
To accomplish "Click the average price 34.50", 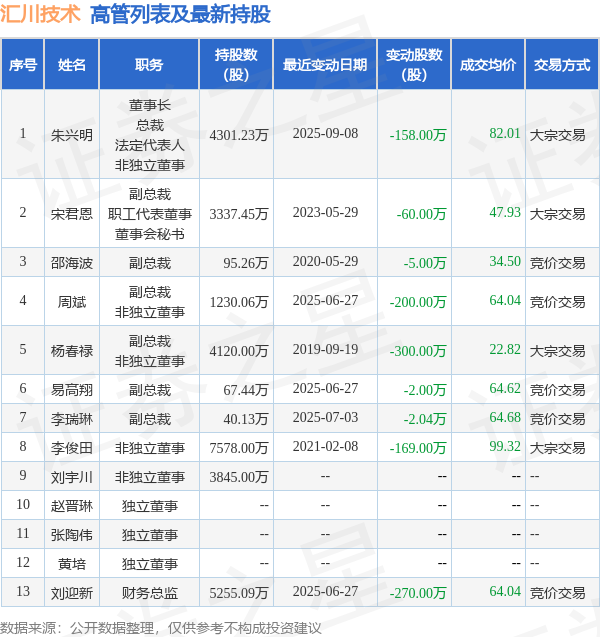I will click(505, 261).
